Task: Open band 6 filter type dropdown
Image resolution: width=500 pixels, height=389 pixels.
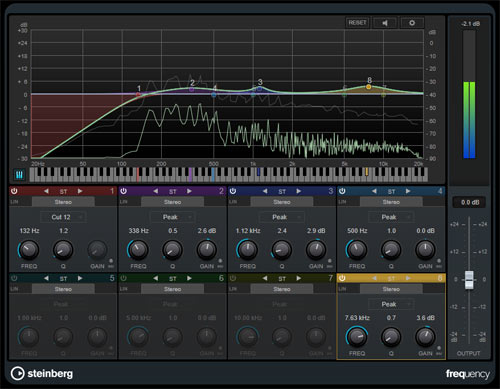Action: [173, 304]
